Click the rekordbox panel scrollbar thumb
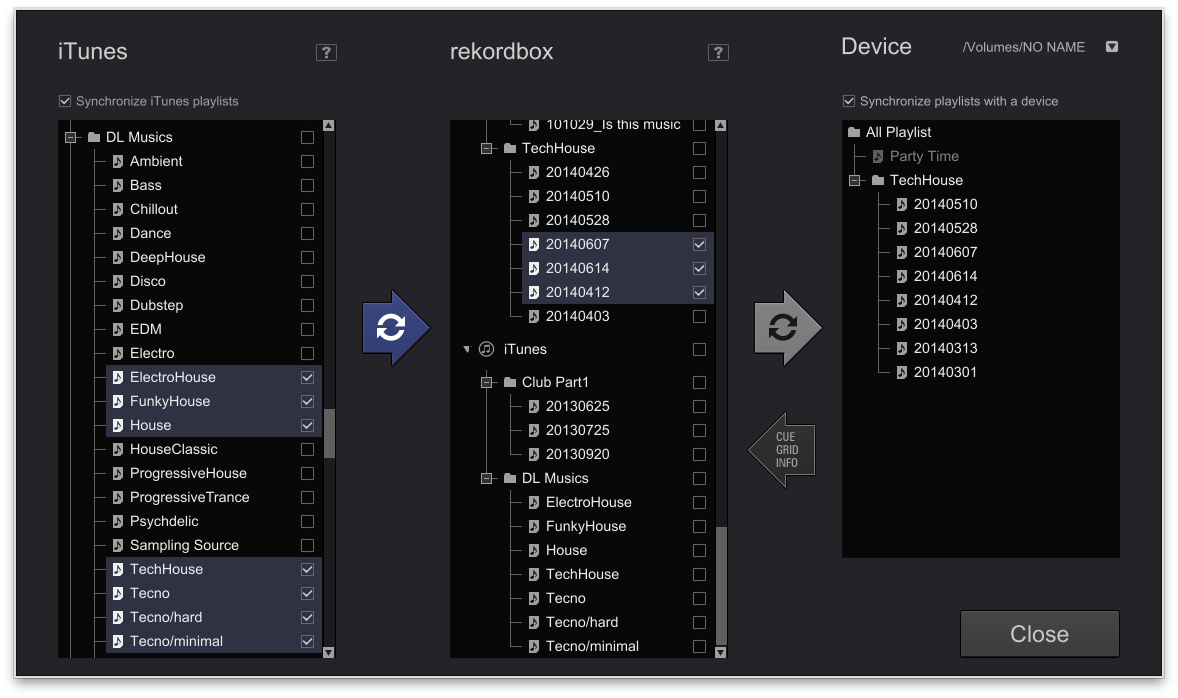 point(721,585)
